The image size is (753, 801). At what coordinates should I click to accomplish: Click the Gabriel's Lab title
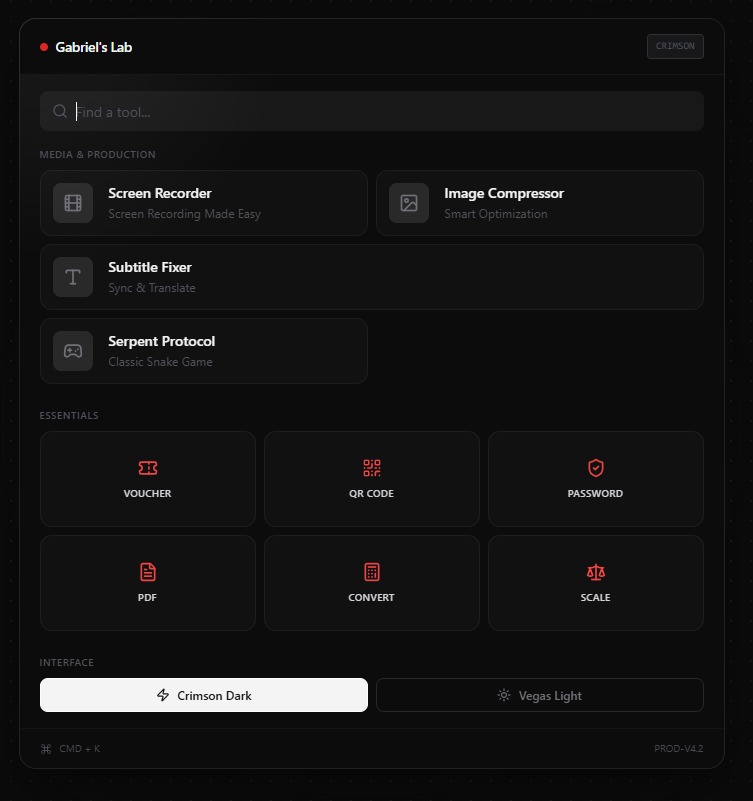[94, 47]
